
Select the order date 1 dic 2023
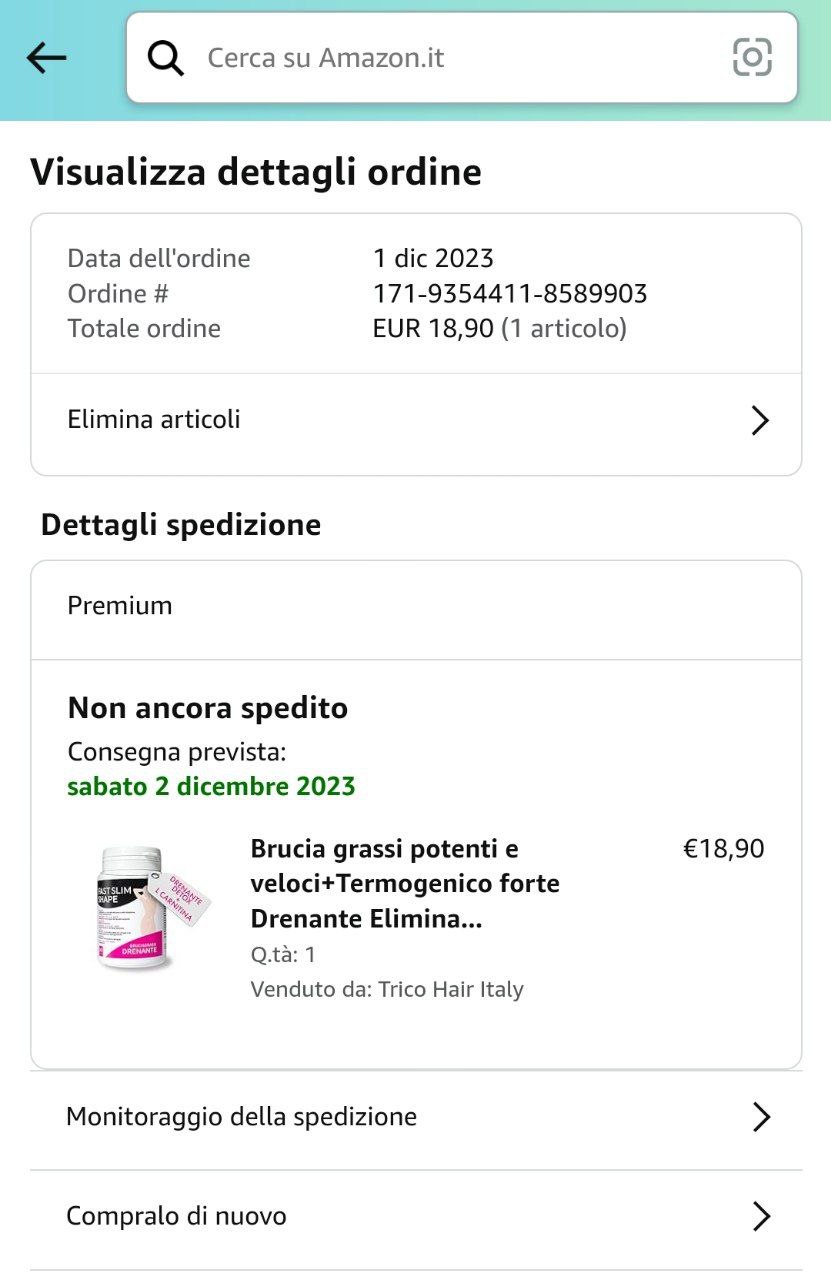pos(433,259)
